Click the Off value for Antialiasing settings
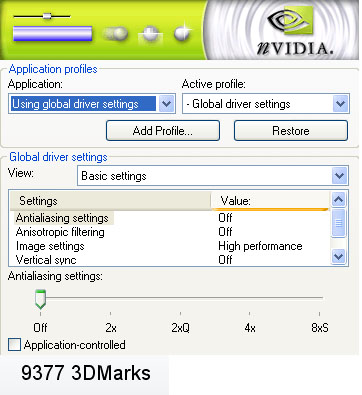 tap(225, 218)
